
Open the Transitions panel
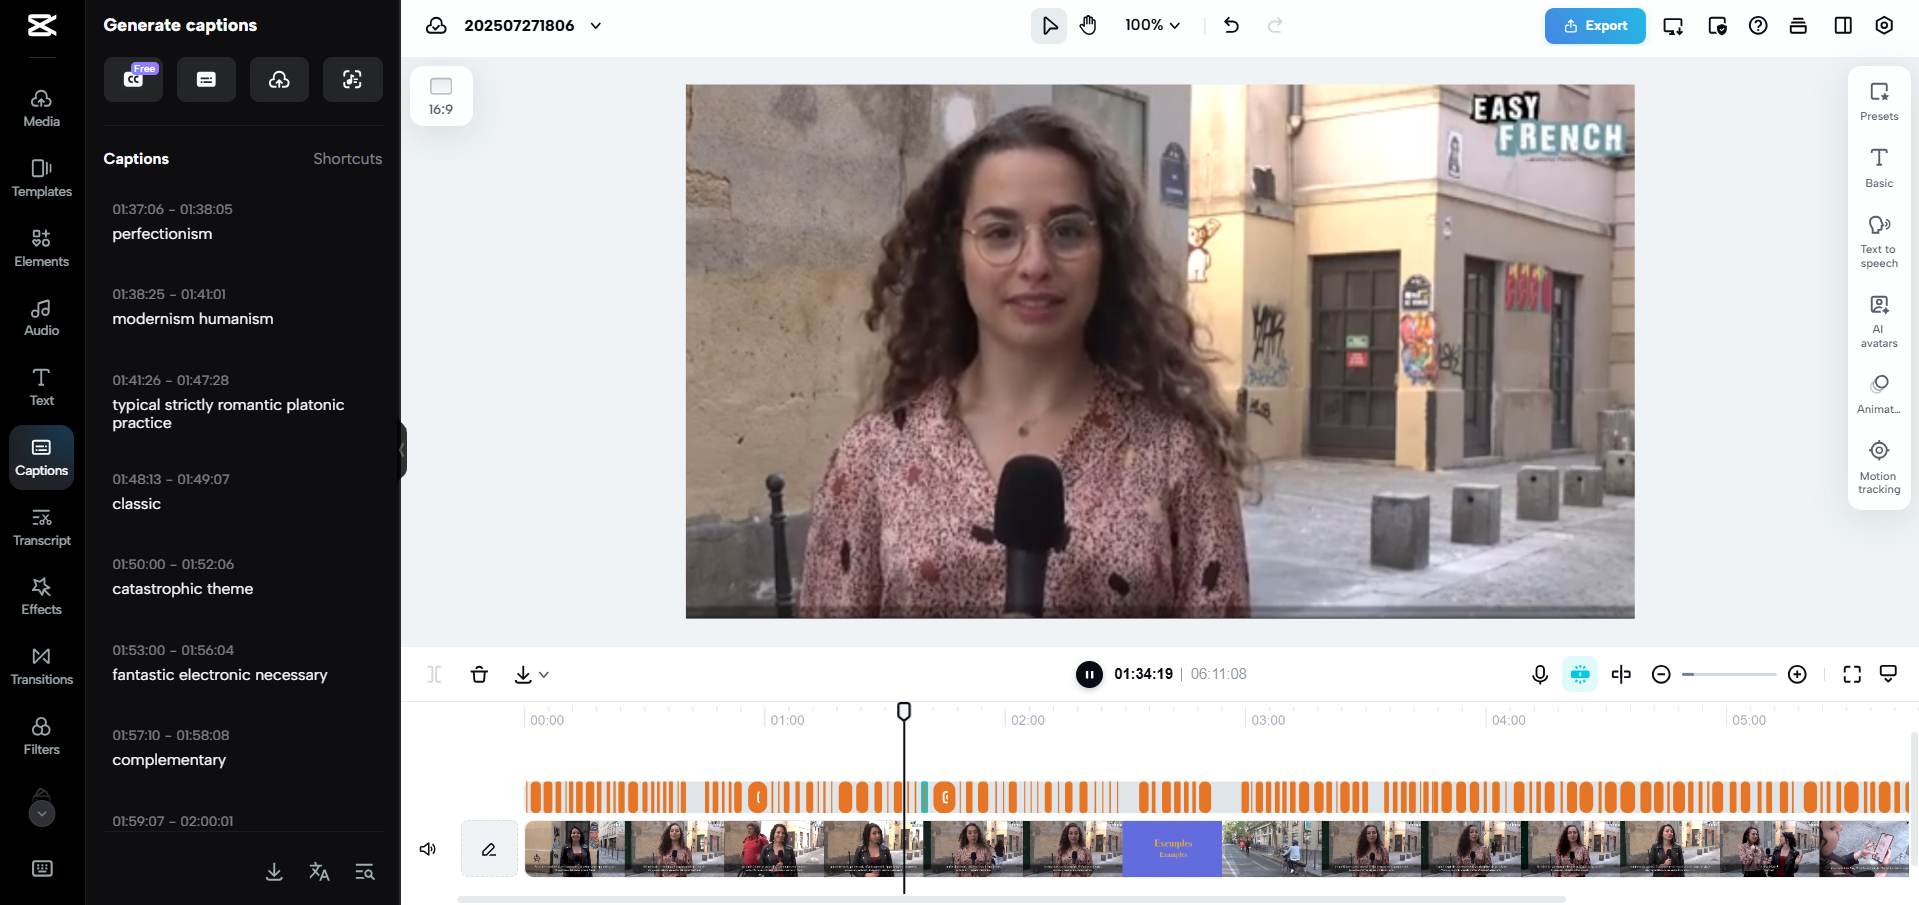[x=41, y=665]
